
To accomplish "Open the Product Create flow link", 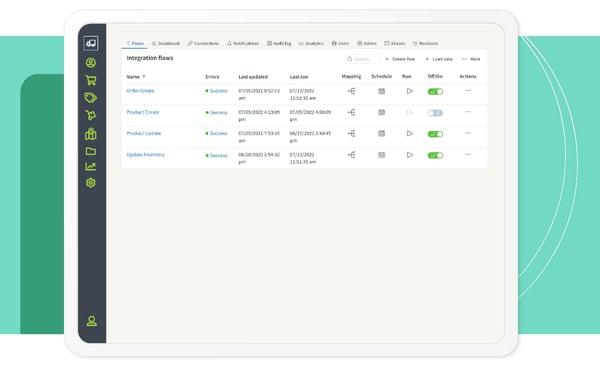I will 143,112.
